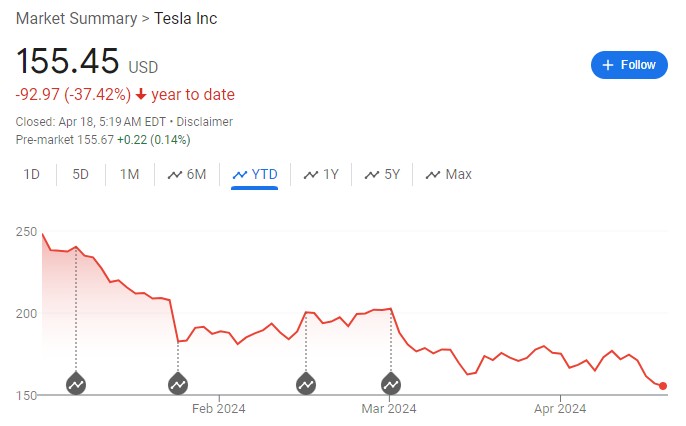Open the Market Summary link
Screen dimensions: 686x426
point(75,18)
